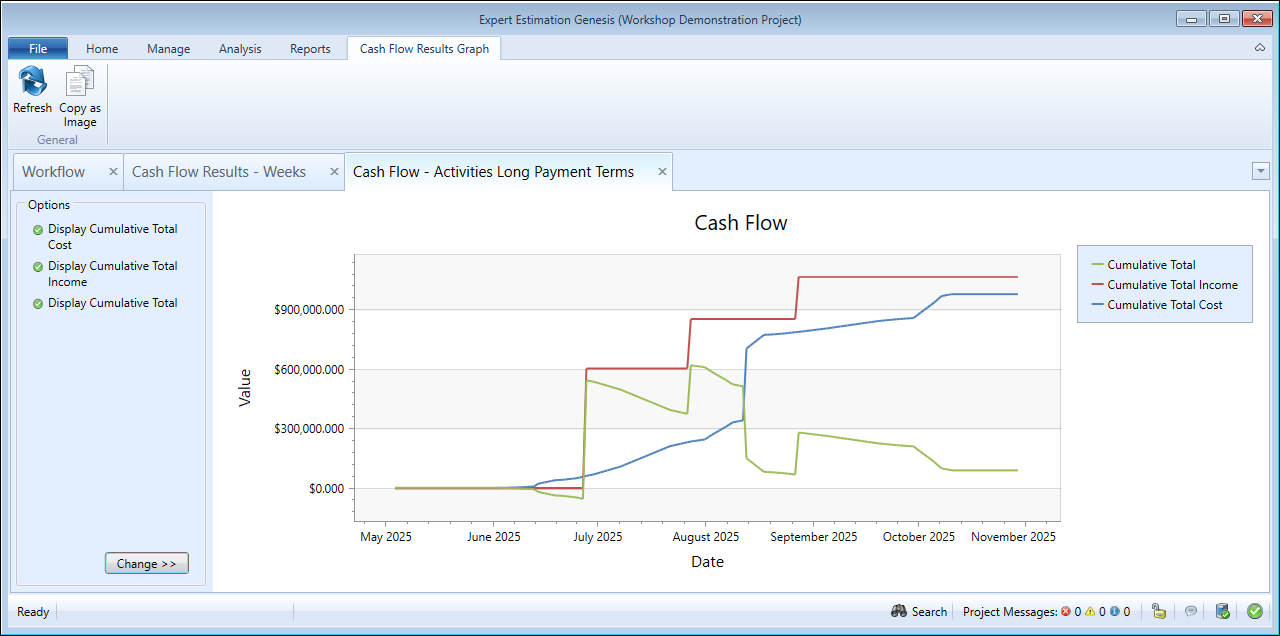1280x636 pixels.
Task: Click the database status icon
Action: point(1222,611)
